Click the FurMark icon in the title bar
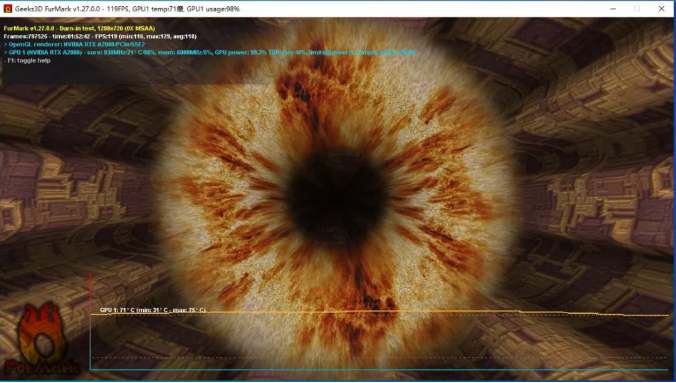This screenshot has height=383, width=676. [x=7, y=9]
